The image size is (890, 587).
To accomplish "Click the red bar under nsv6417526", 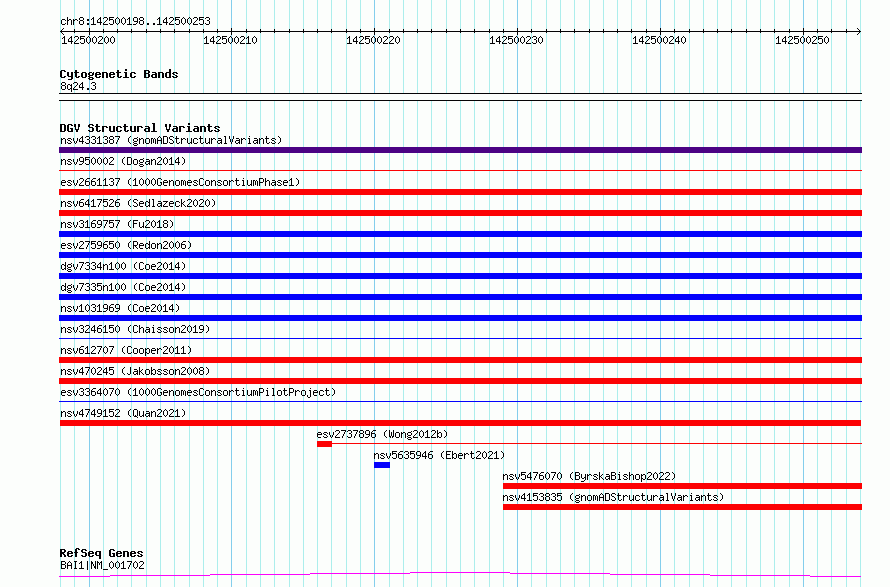I will pos(460,213).
